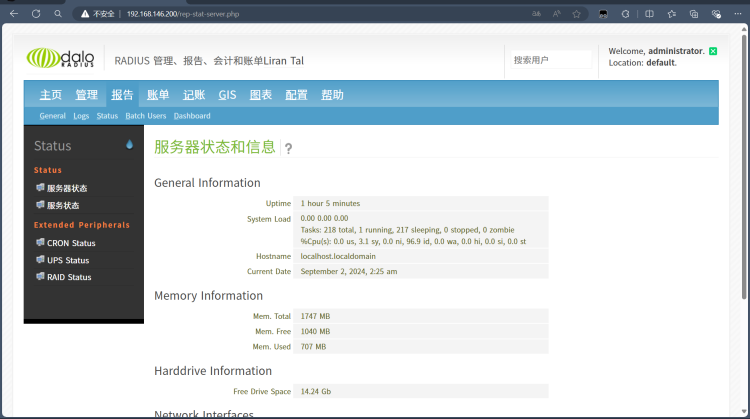The height and width of the screenshot is (419, 750).
Task: Open the favorites list icon
Action: (672, 14)
